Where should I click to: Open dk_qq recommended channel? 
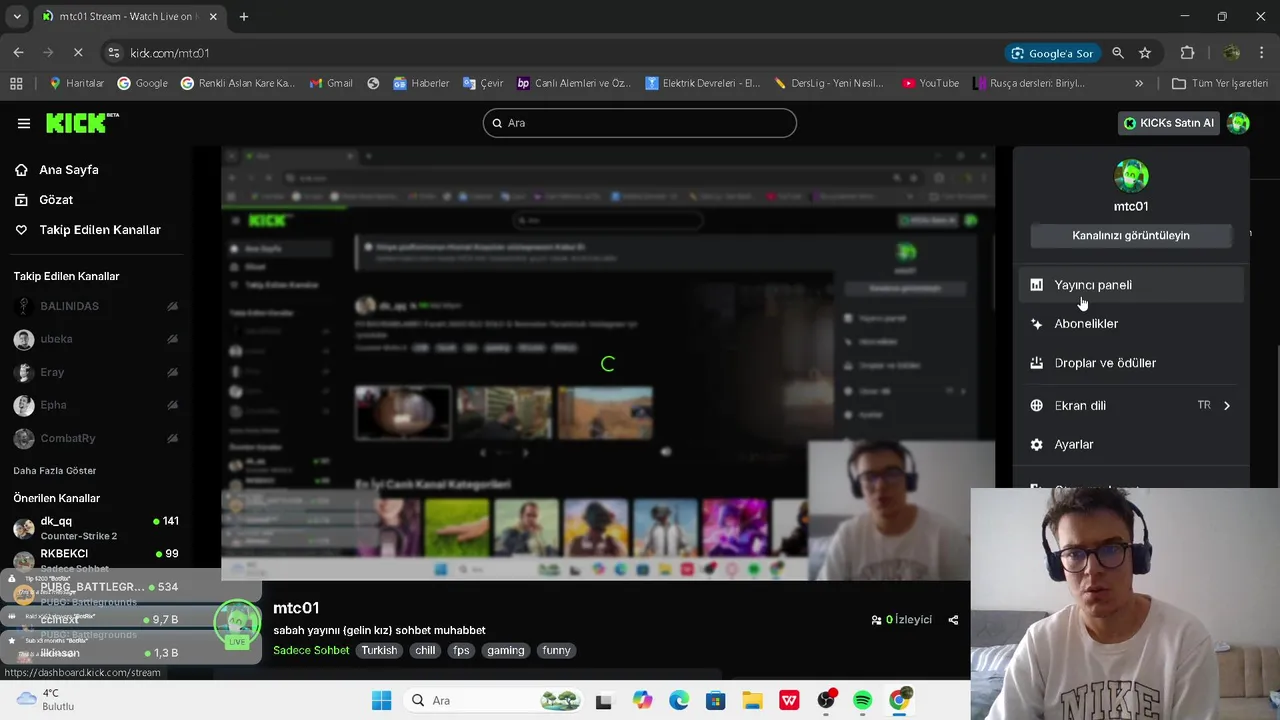click(96, 528)
